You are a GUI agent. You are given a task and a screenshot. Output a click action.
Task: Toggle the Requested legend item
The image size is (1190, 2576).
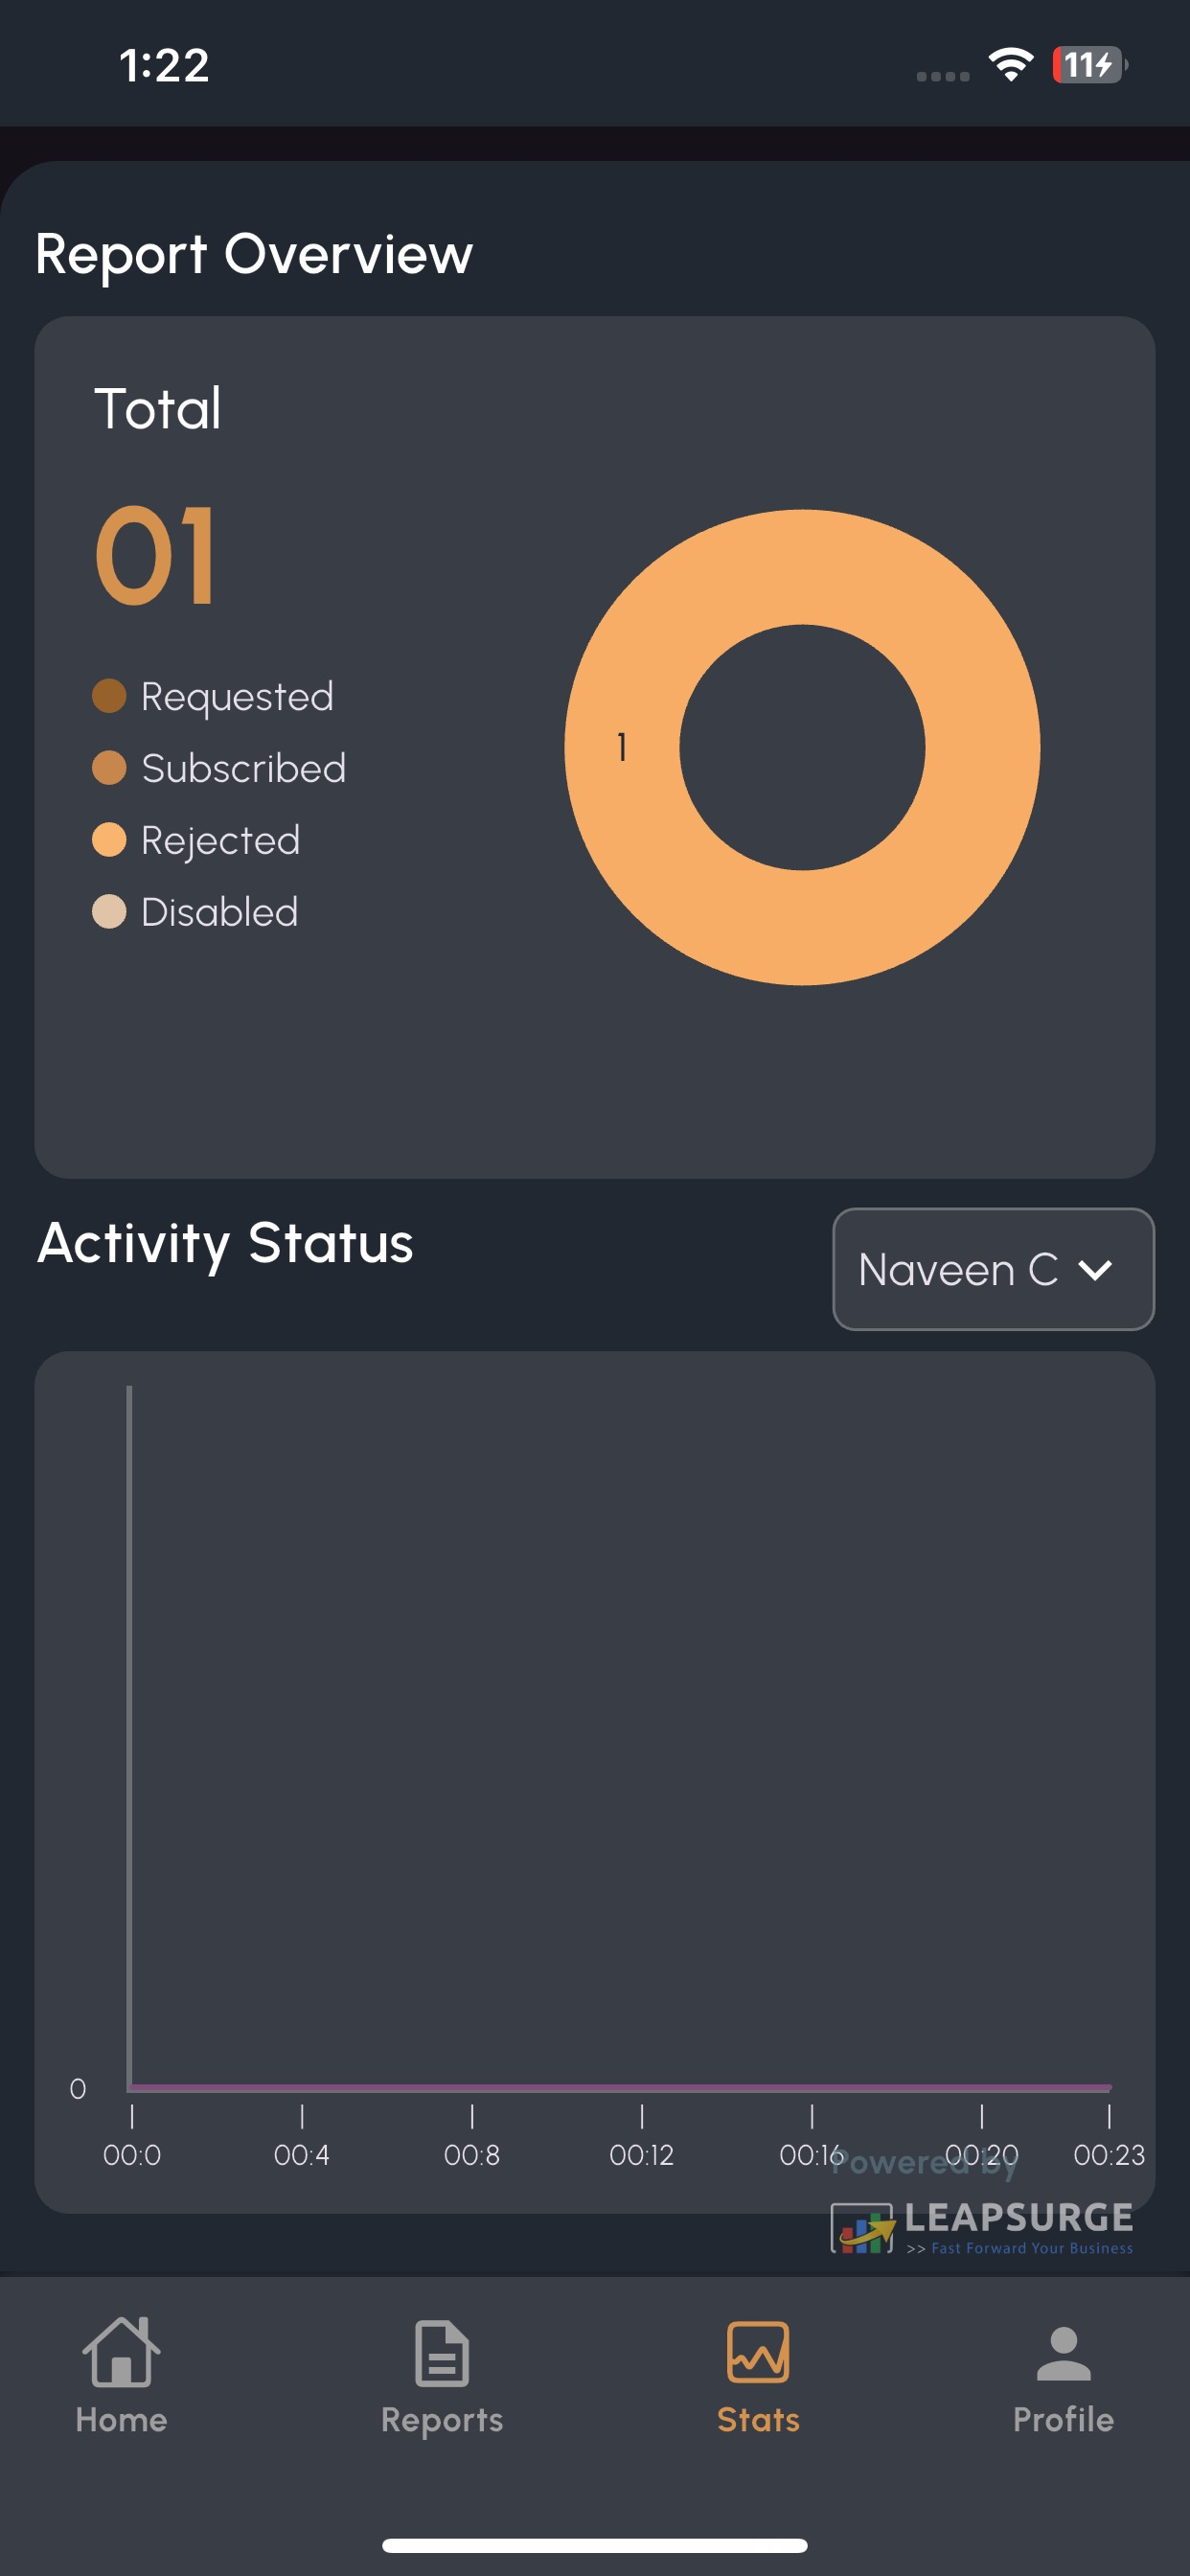213,696
